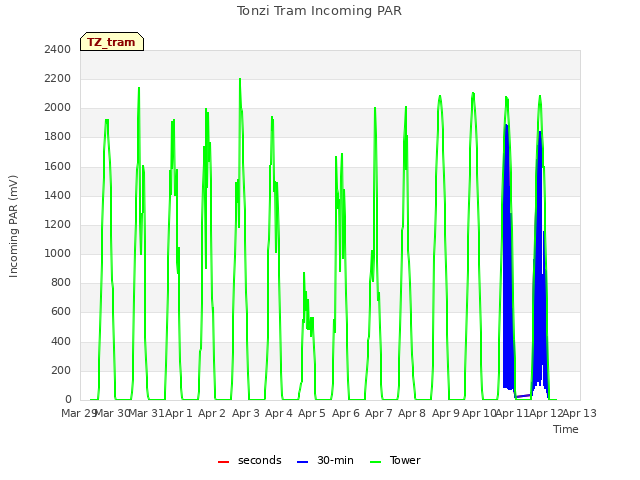Click the 'Apr 7' date tick label
The width and height of the screenshot is (640, 480).
[x=379, y=413]
